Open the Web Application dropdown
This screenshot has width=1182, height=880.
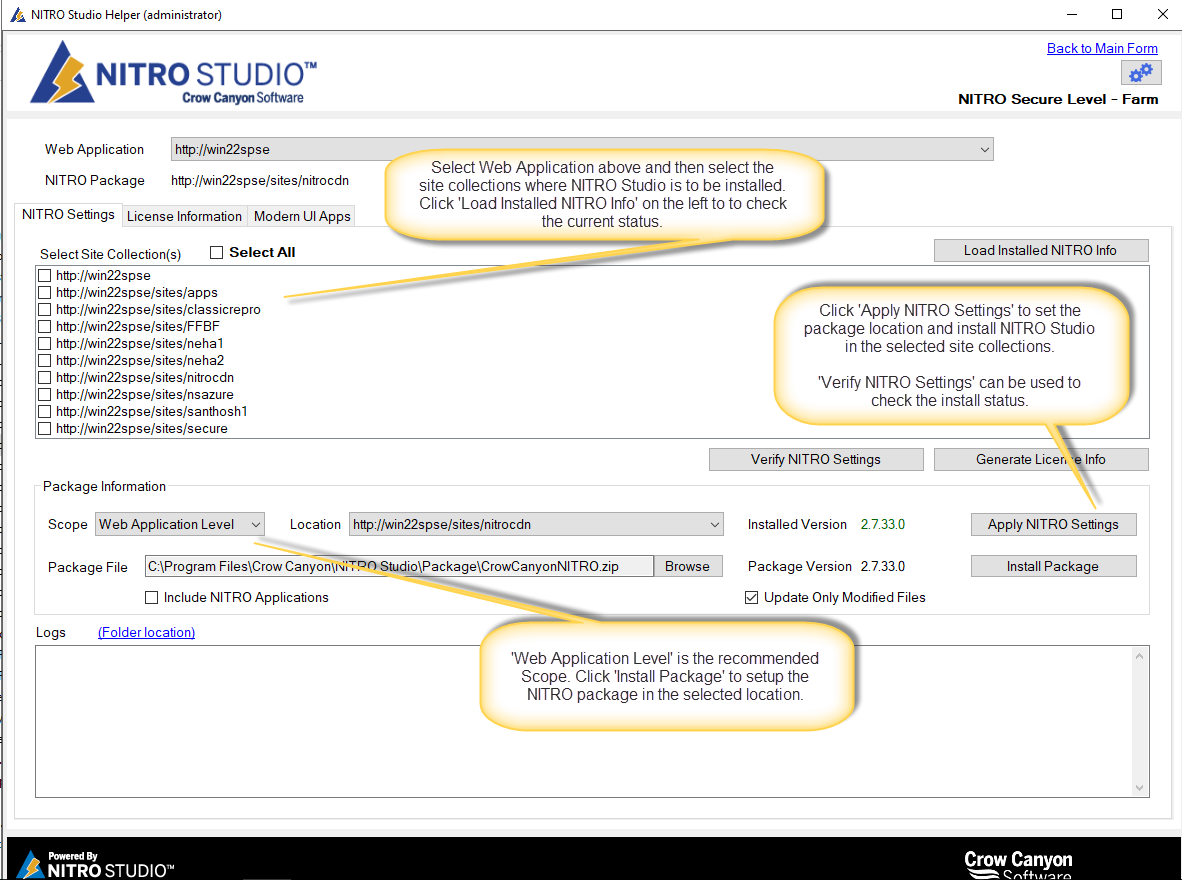[582, 149]
